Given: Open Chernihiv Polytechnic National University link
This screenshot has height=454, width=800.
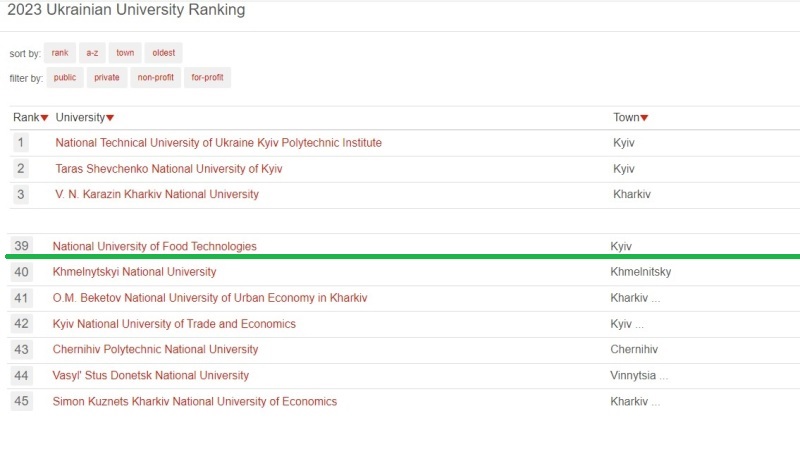Looking at the screenshot, I should pyautogui.click(x=155, y=350).
